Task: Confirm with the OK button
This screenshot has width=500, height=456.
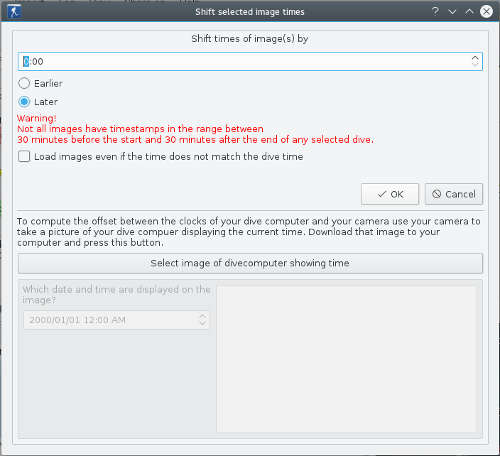Action: (390, 194)
